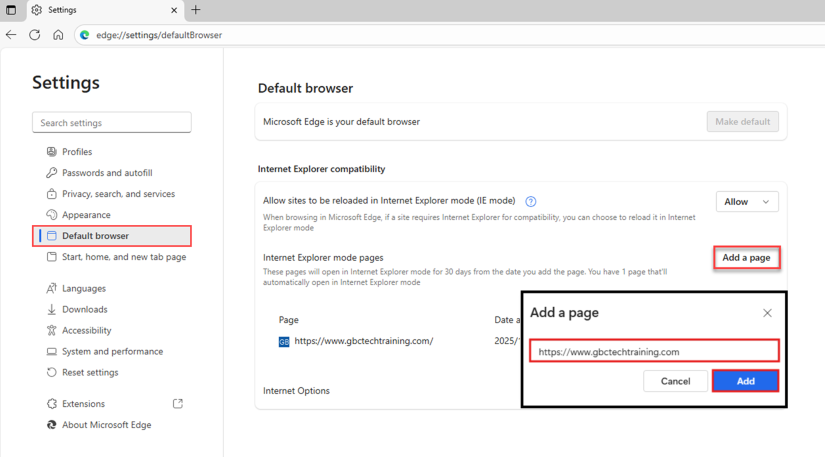The height and width of the screenshot is (457, 825).
Task: Click the System laptop icon
Action: [52, 351]
